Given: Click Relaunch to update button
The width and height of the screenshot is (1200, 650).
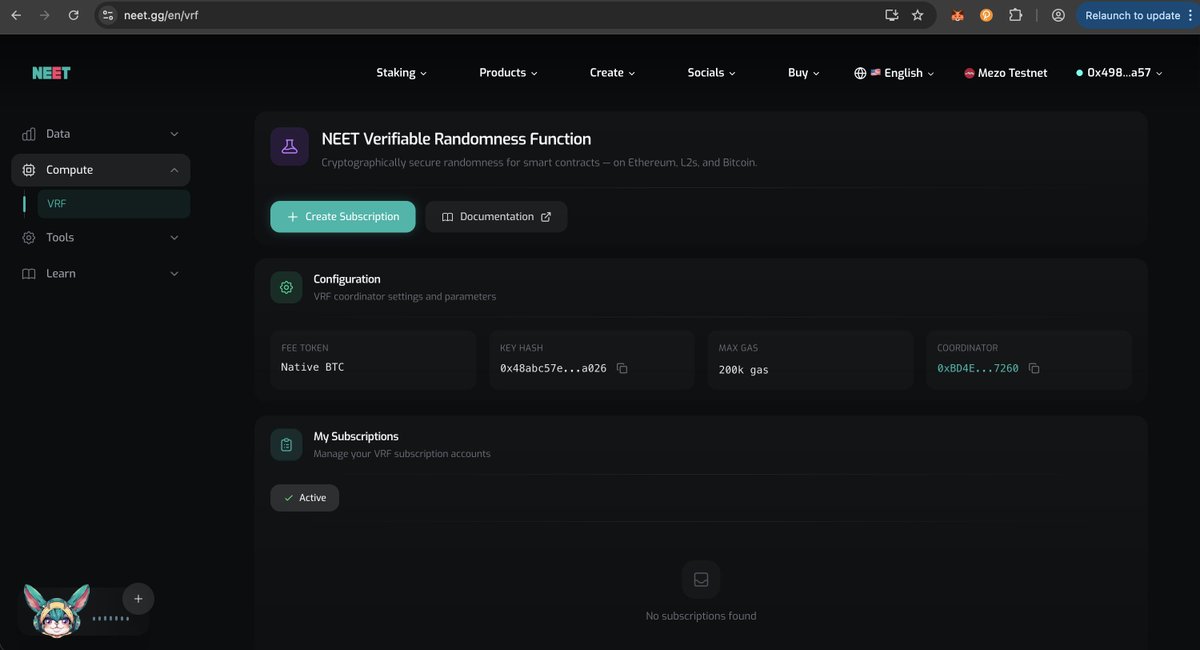Looking at the screenshot, I should click(1132, 15).
